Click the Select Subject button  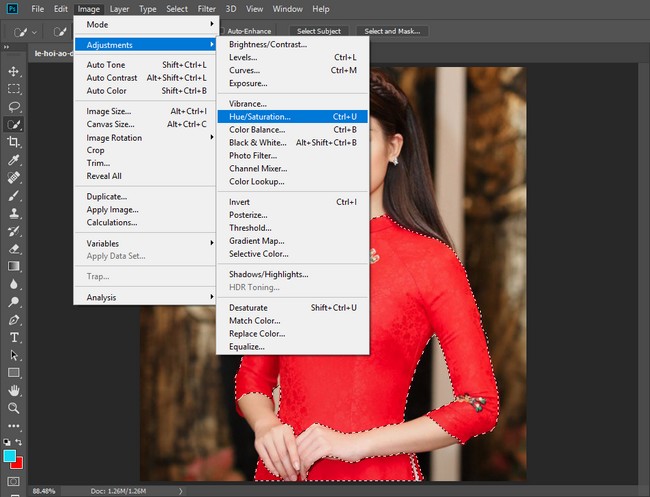[319, 31]
